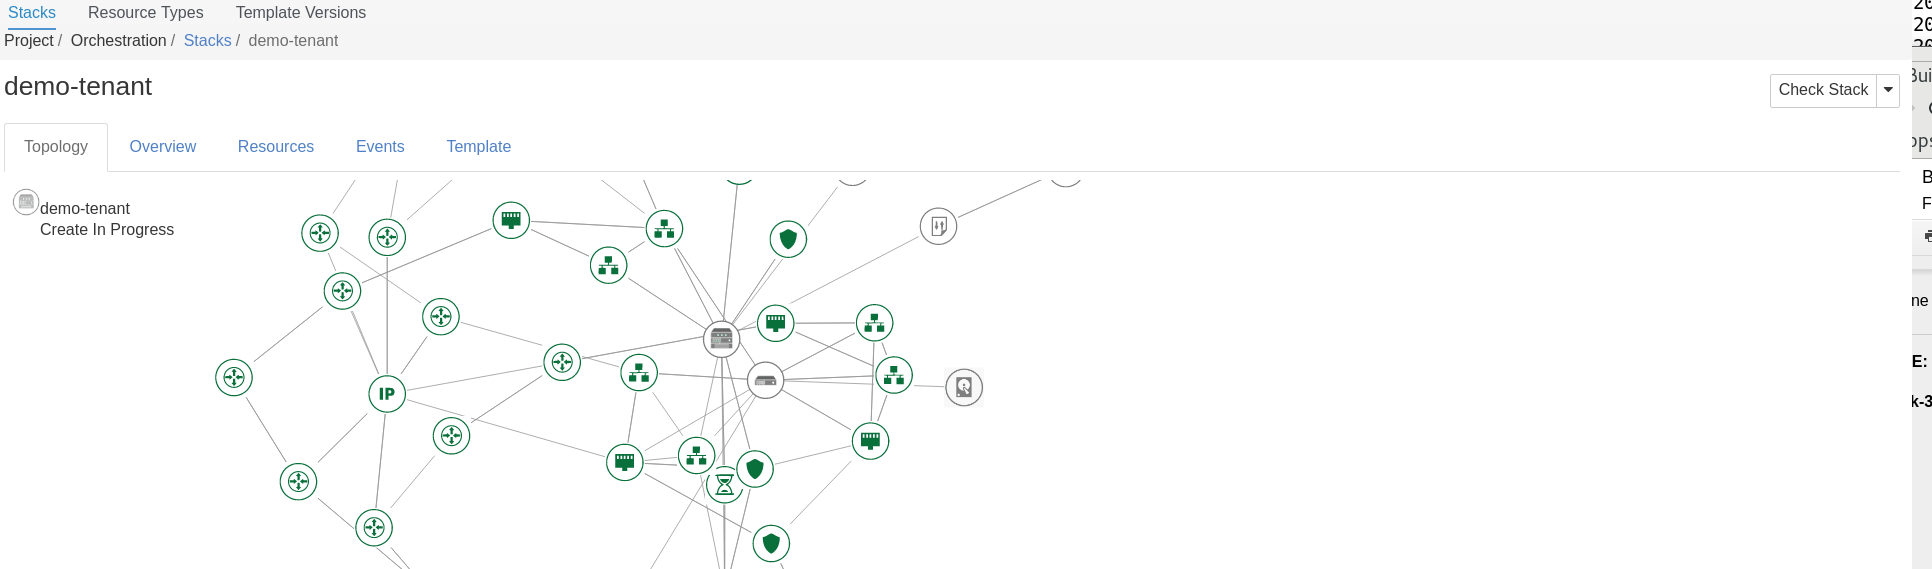Go to the Events tab
This screenshot has height=569, width=1932.
[380, 146]
